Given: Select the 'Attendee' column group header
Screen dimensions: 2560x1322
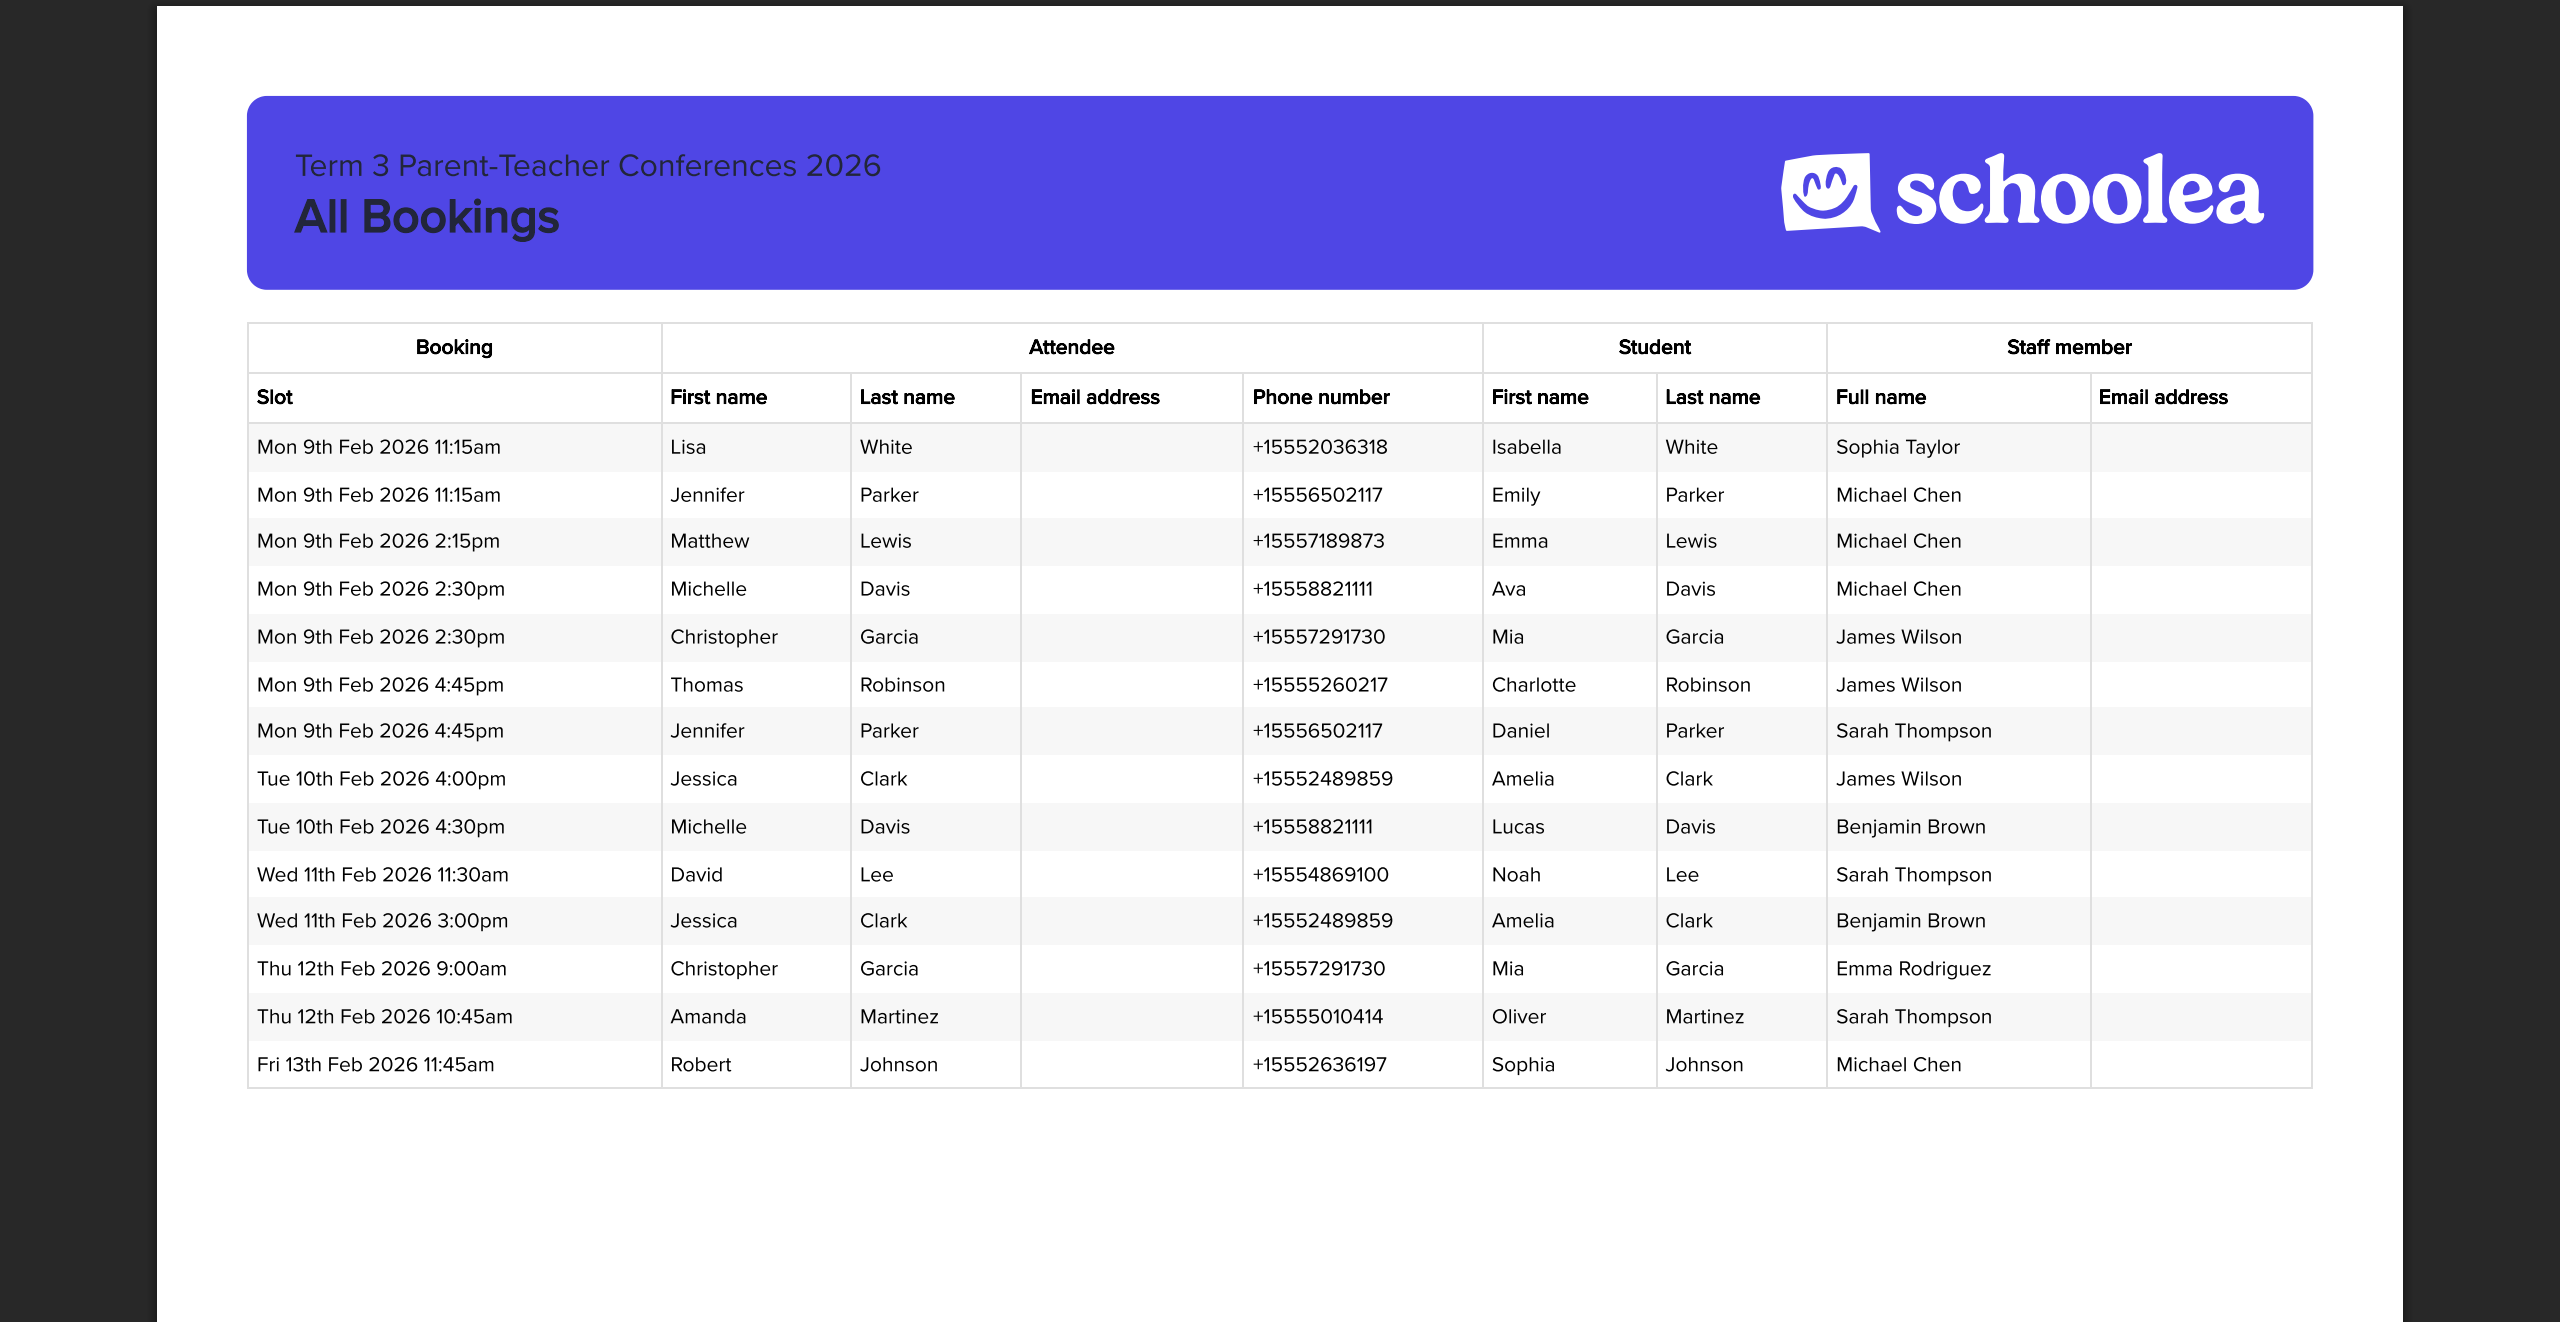Looking at the screenshot, I should [x=1071, y=347].
